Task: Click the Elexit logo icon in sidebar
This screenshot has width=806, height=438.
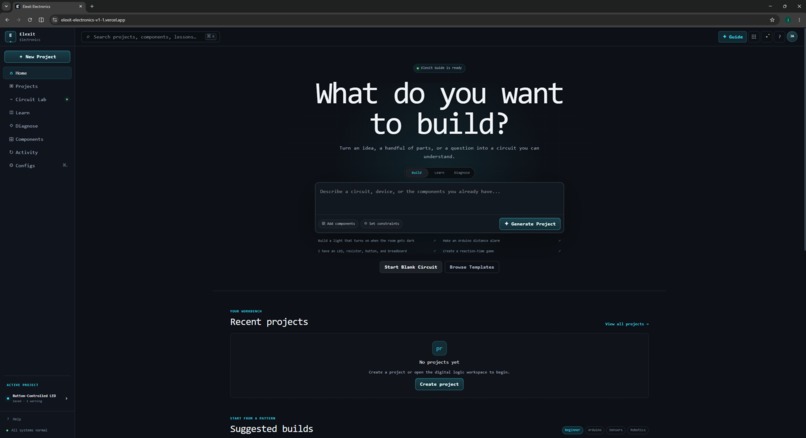Action: click(x=10, y=36)
